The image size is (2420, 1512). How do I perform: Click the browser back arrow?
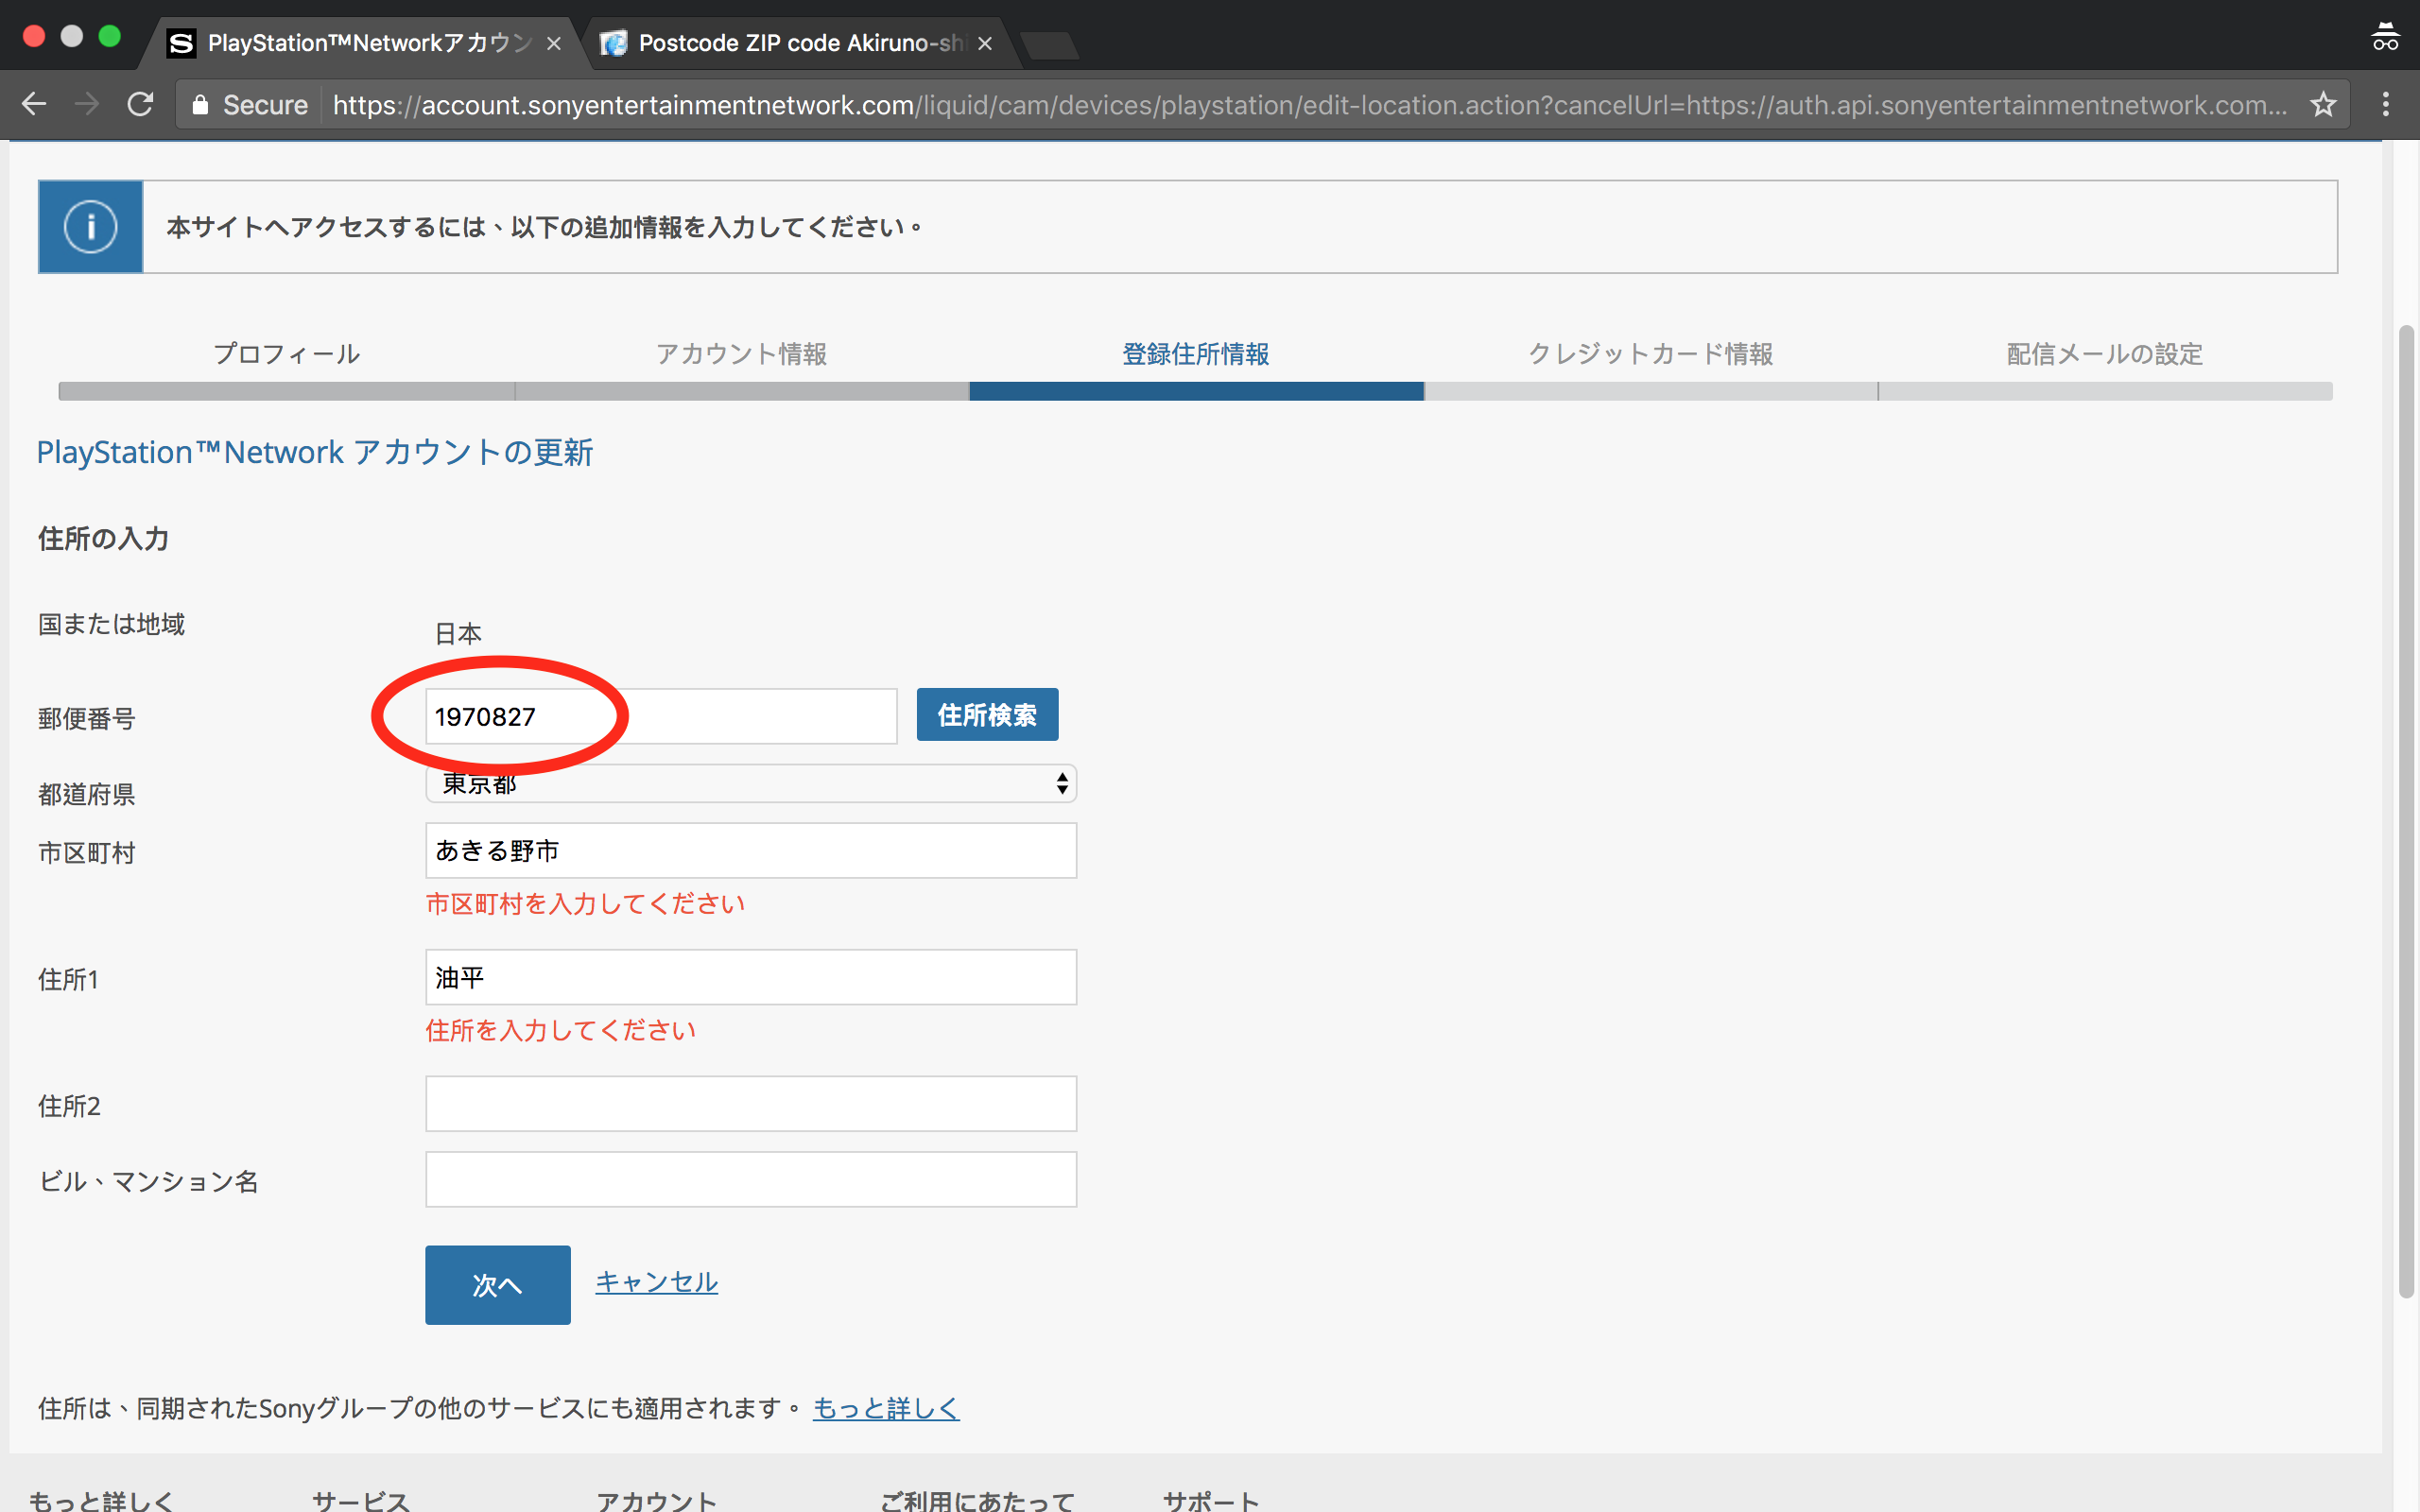[x=35, y=104]
